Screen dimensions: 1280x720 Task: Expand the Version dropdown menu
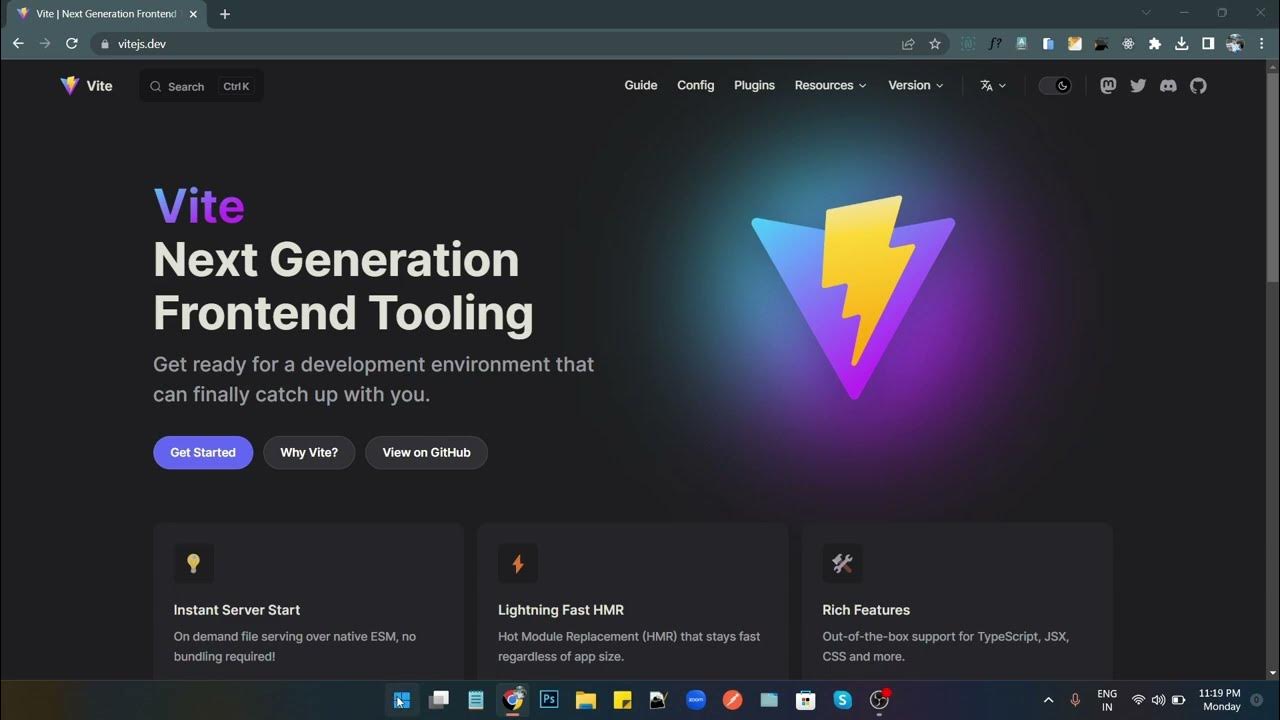[x=915, y=86]
